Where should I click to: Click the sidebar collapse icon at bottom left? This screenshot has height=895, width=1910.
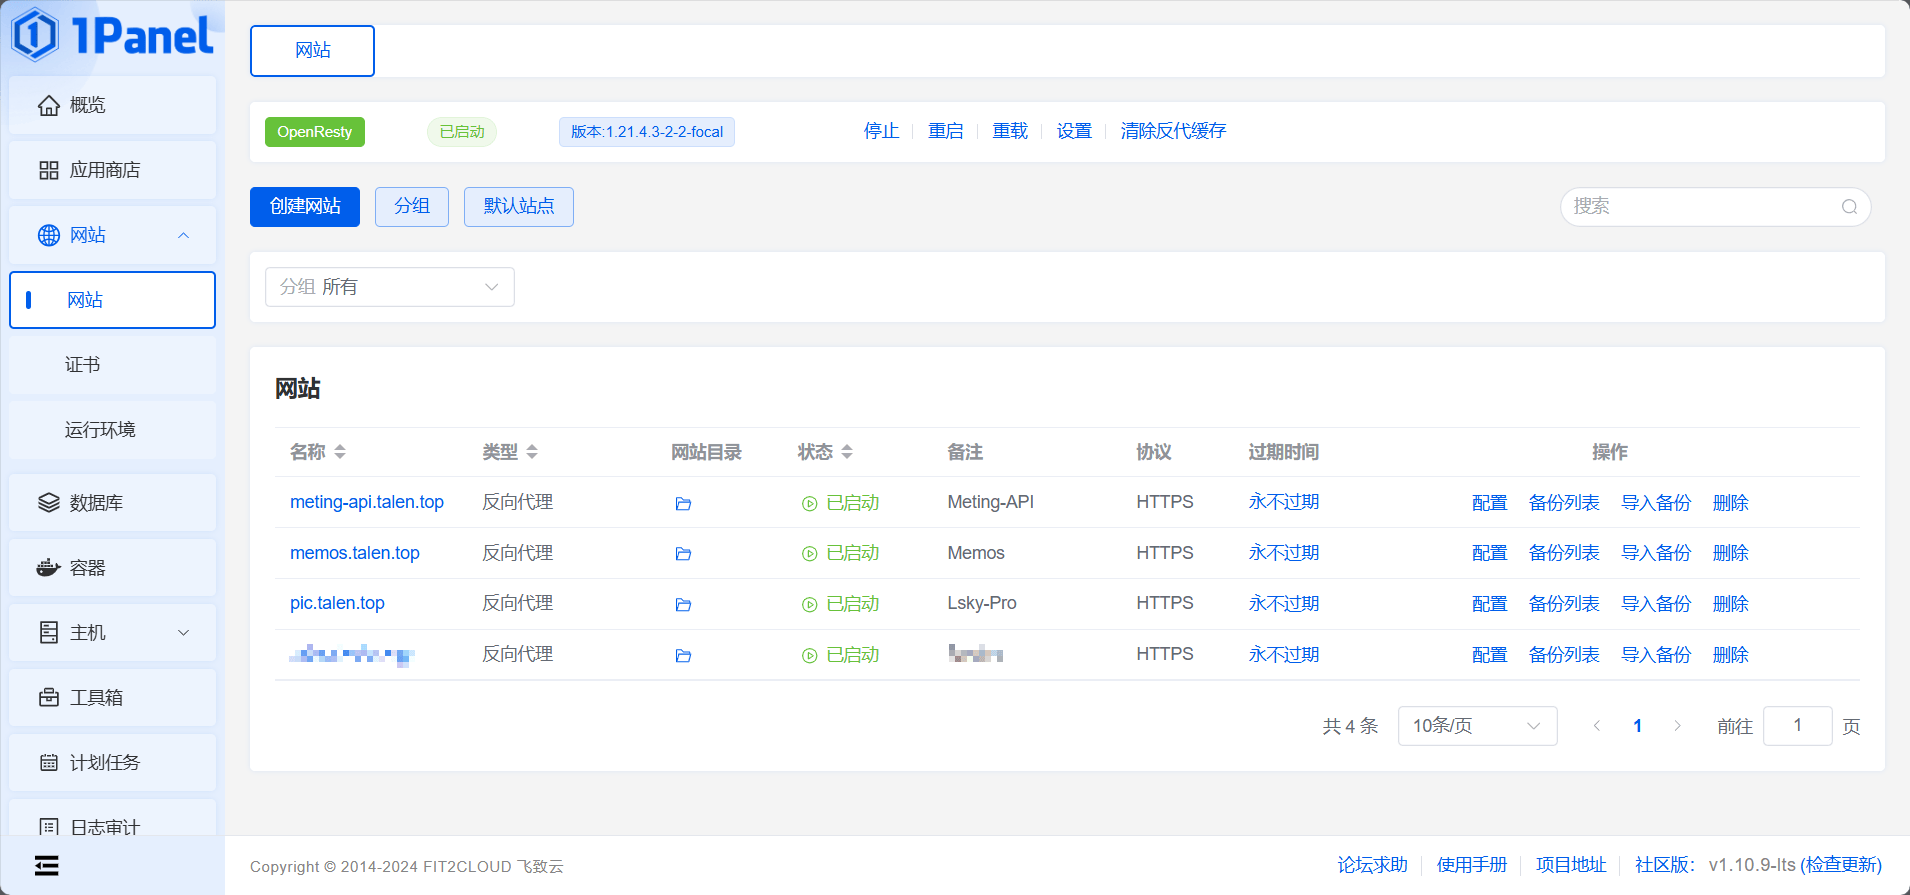coord(46,865)
